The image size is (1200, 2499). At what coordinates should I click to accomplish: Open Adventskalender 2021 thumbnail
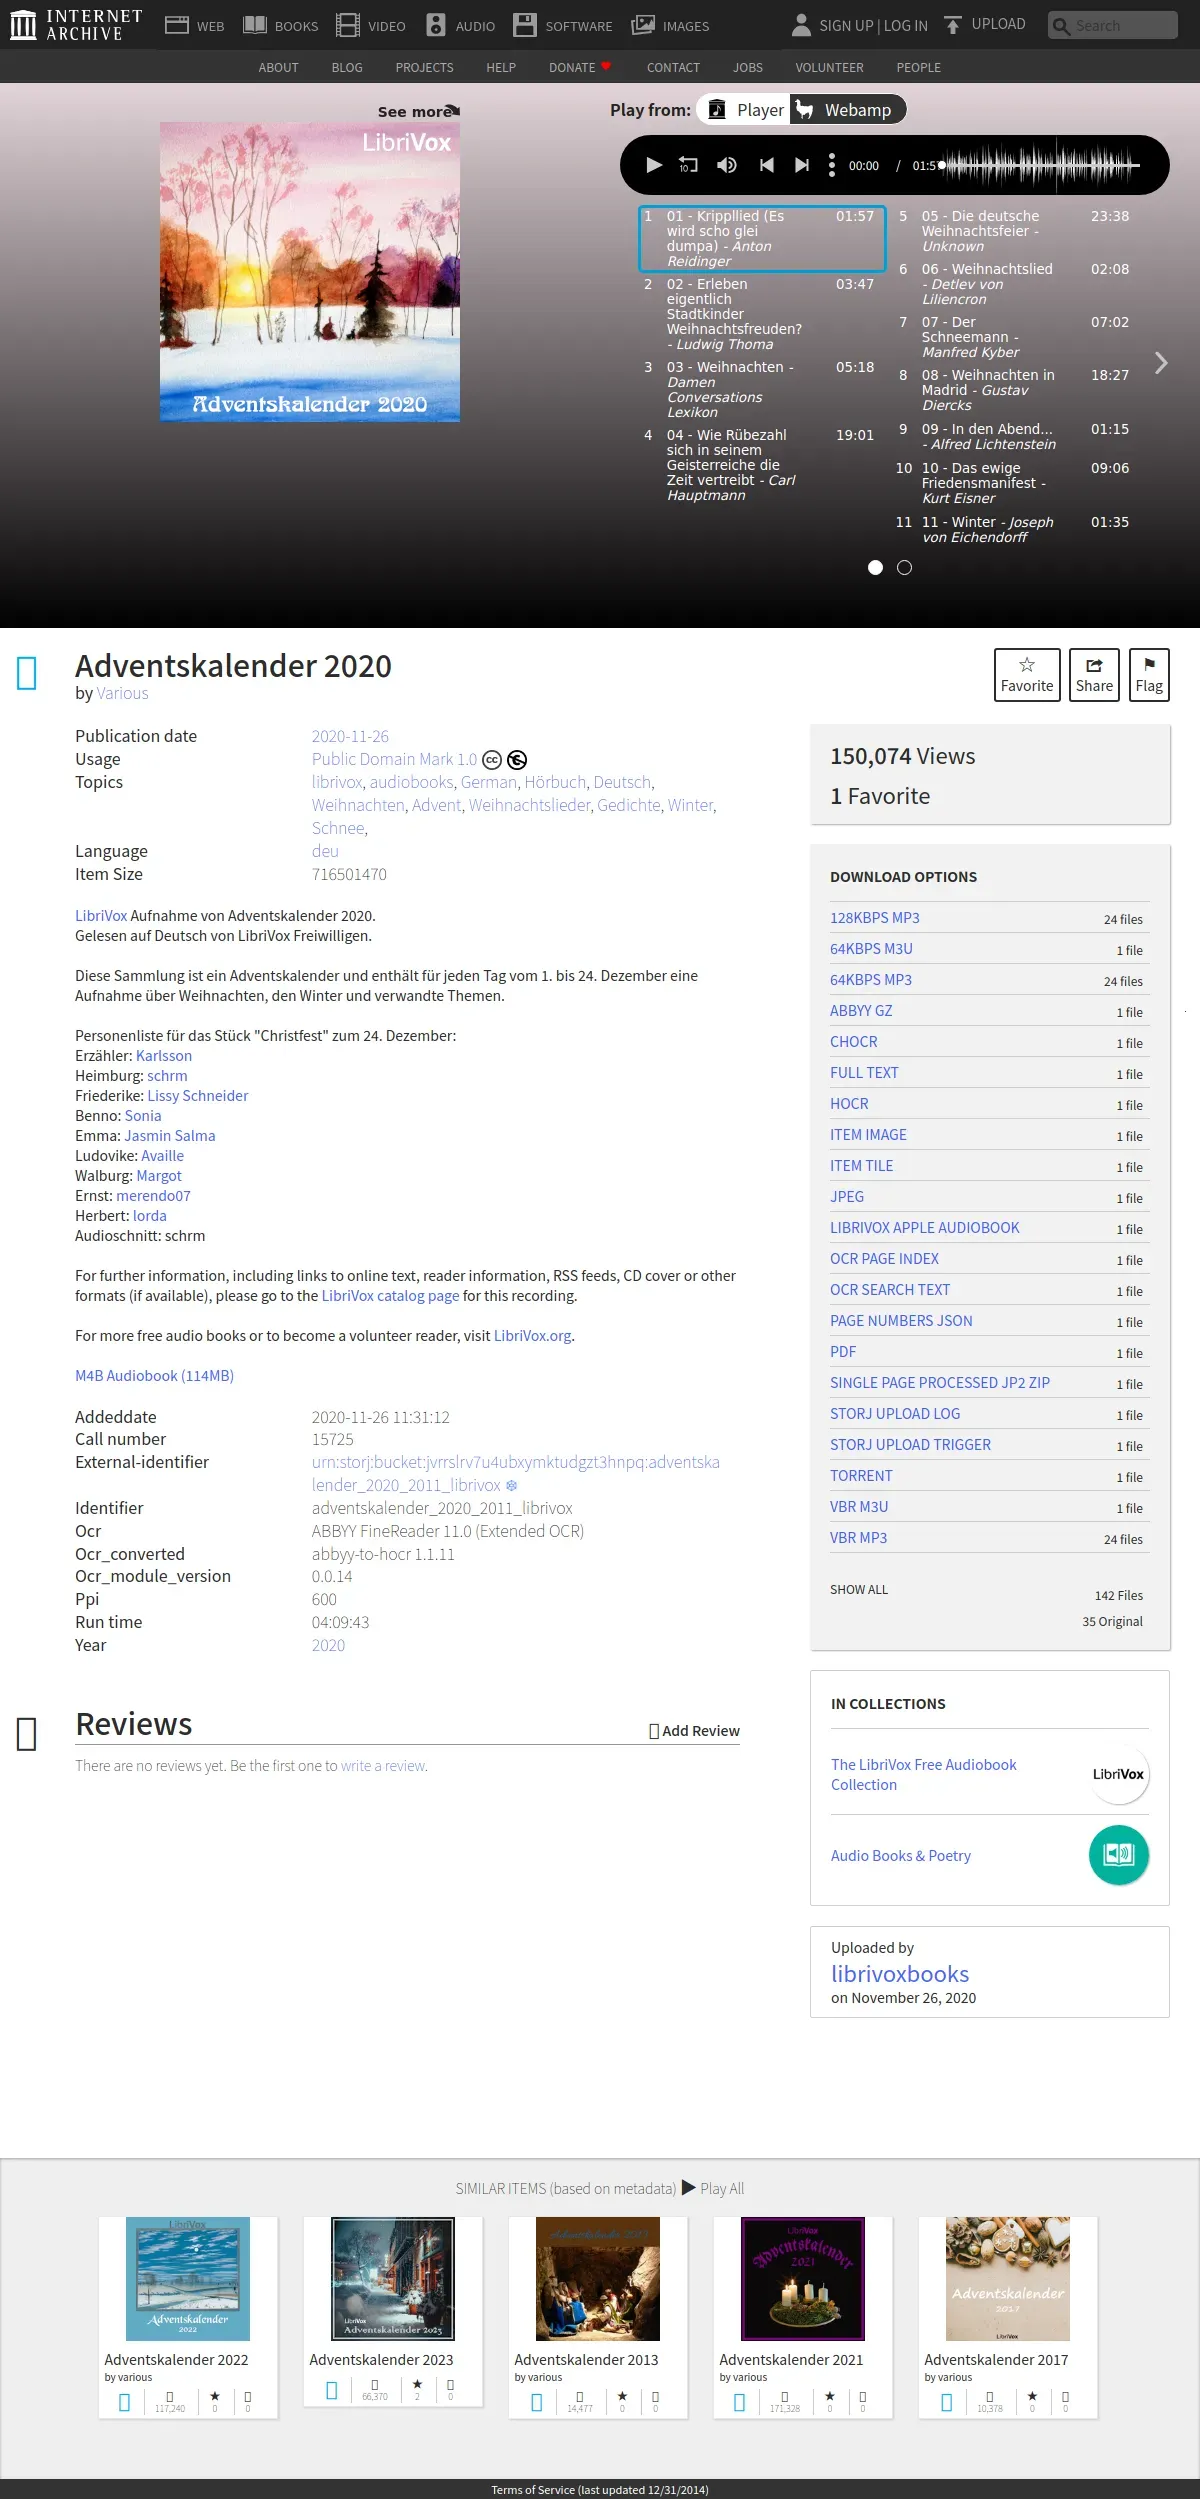coord(803,2279)
